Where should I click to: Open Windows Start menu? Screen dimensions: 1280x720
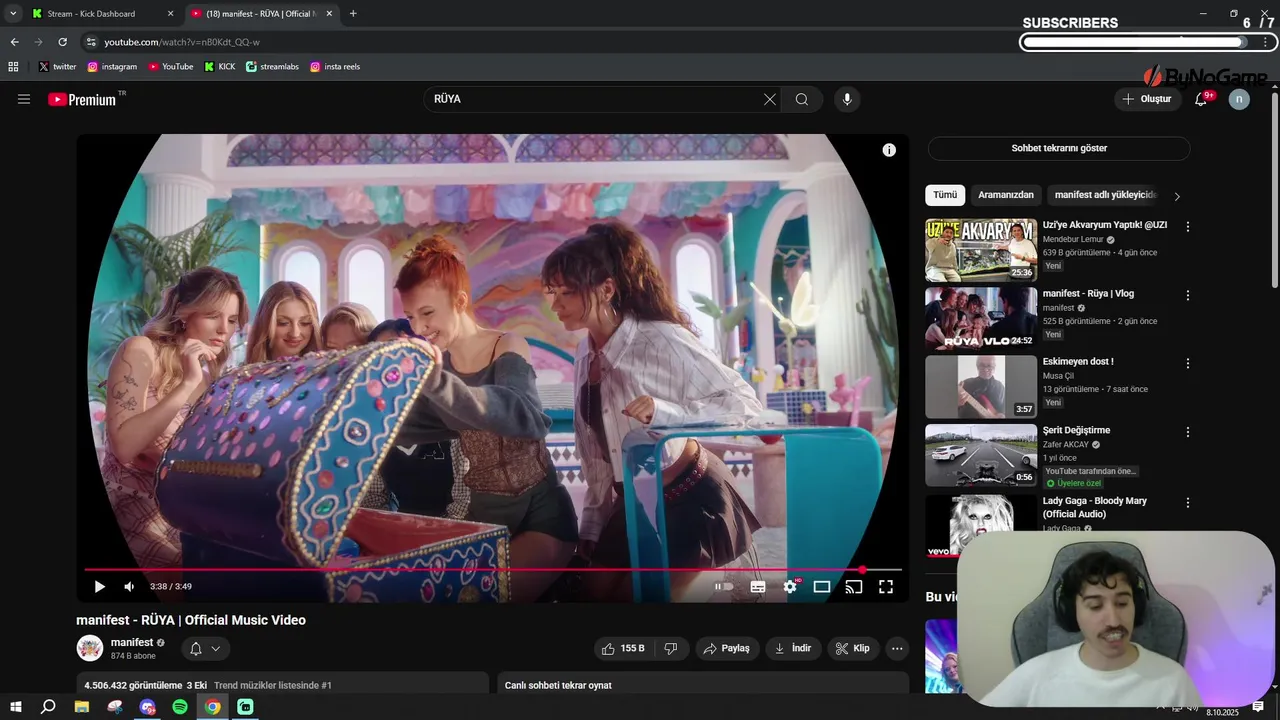[x=16, y=707]
